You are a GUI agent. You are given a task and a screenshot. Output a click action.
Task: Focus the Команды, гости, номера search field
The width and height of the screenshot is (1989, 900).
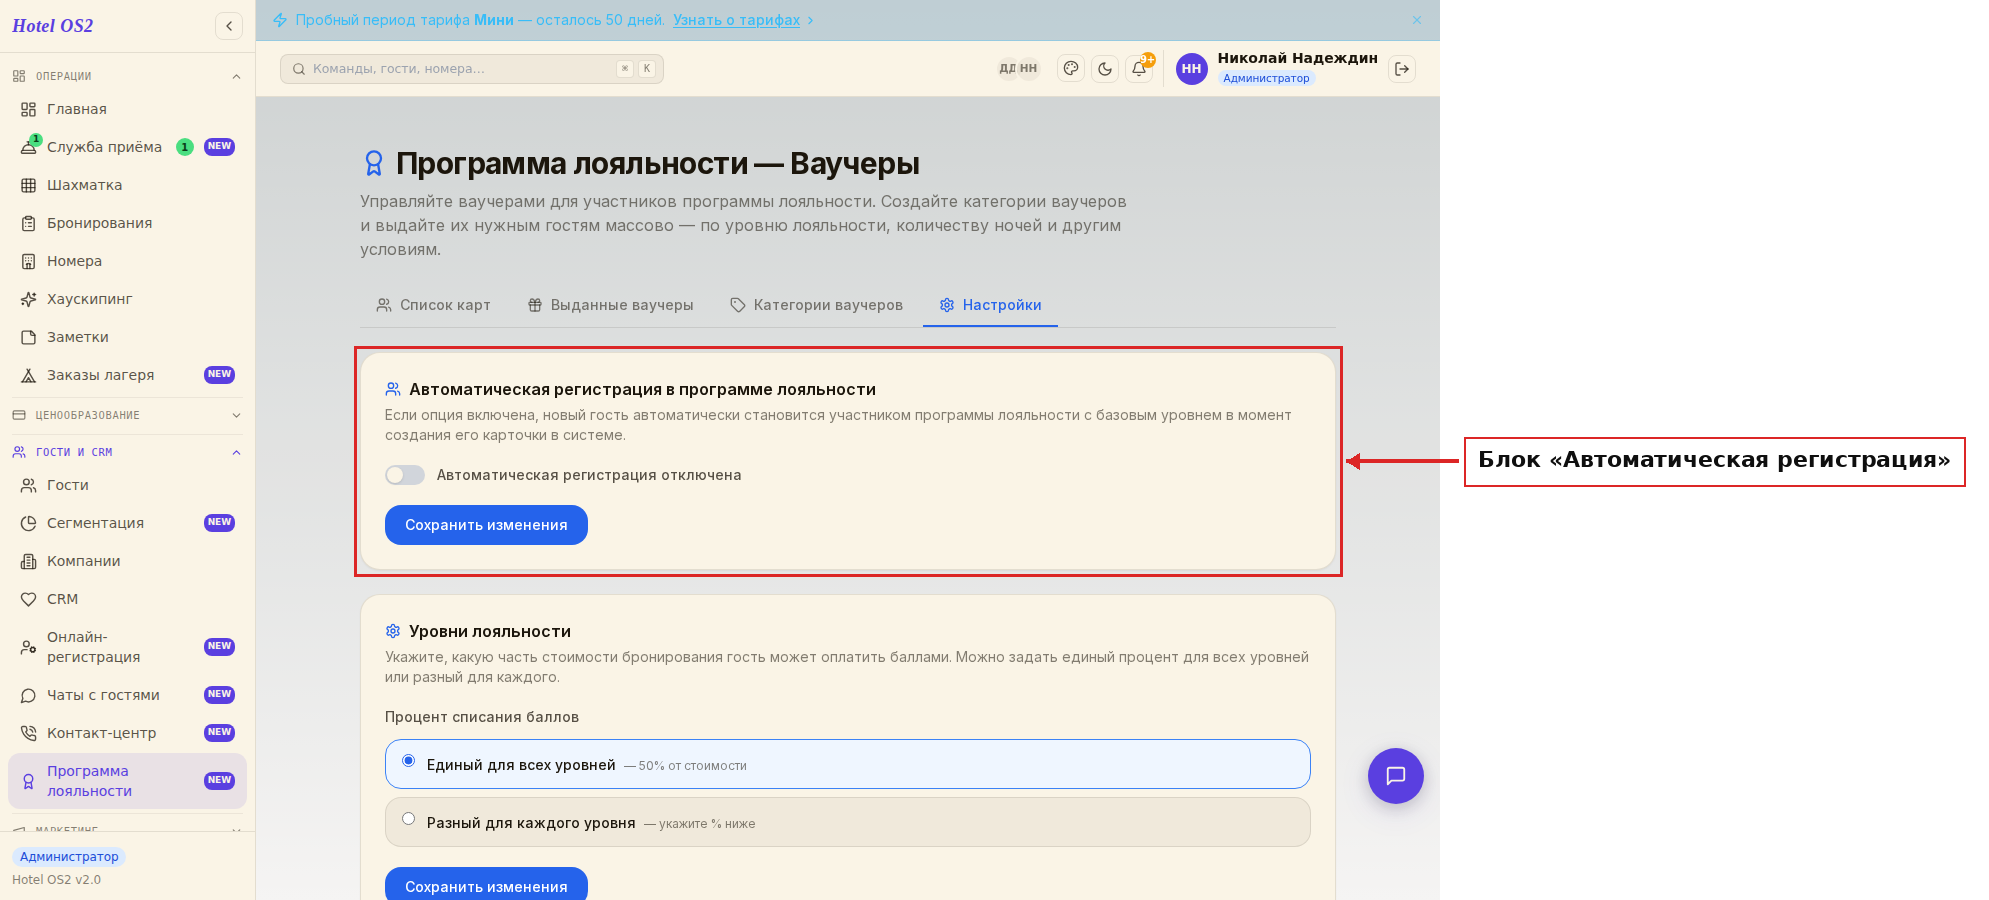tap(472, 69)
